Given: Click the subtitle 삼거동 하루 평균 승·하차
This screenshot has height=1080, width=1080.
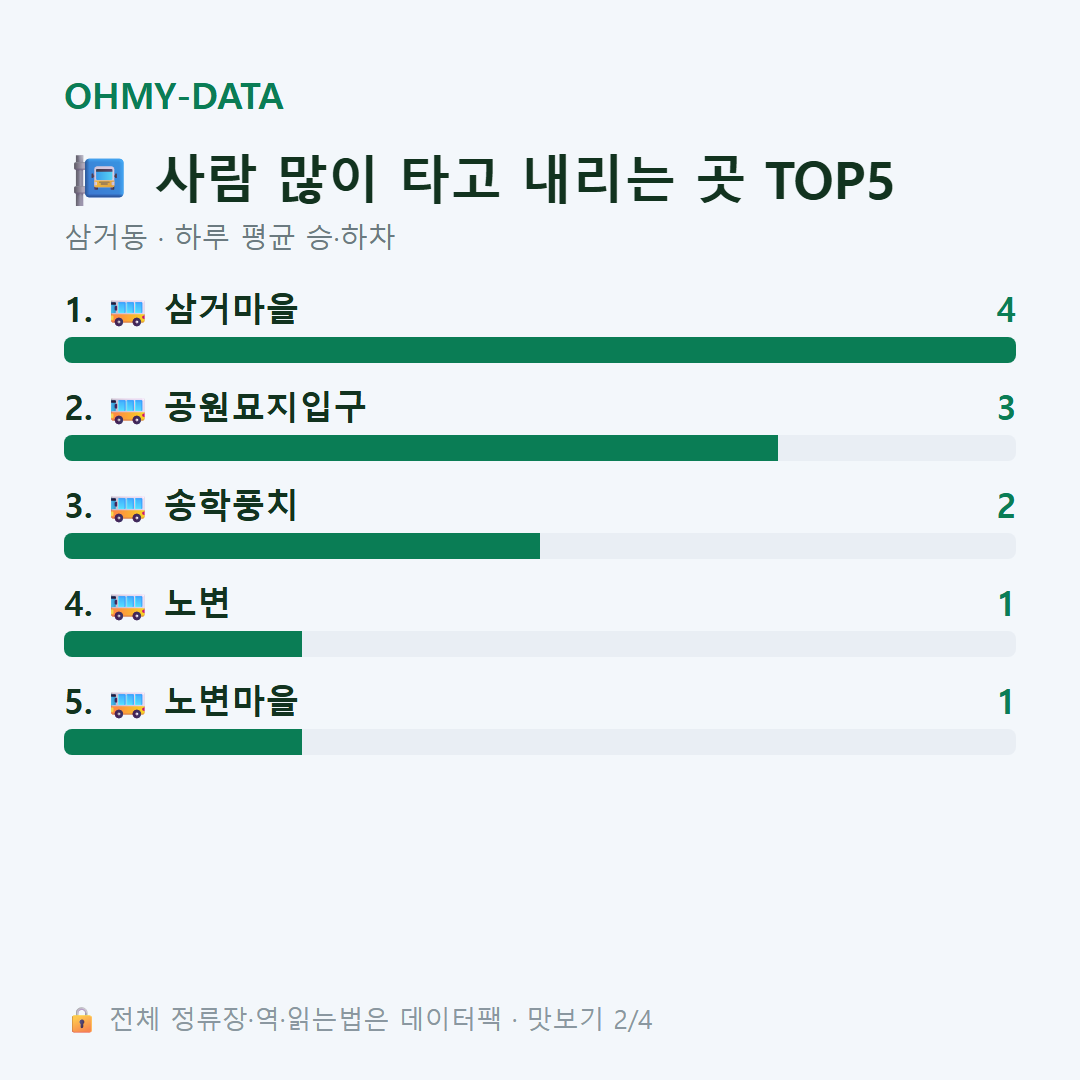Looking at the screenshot, I should tap(230, 236).
